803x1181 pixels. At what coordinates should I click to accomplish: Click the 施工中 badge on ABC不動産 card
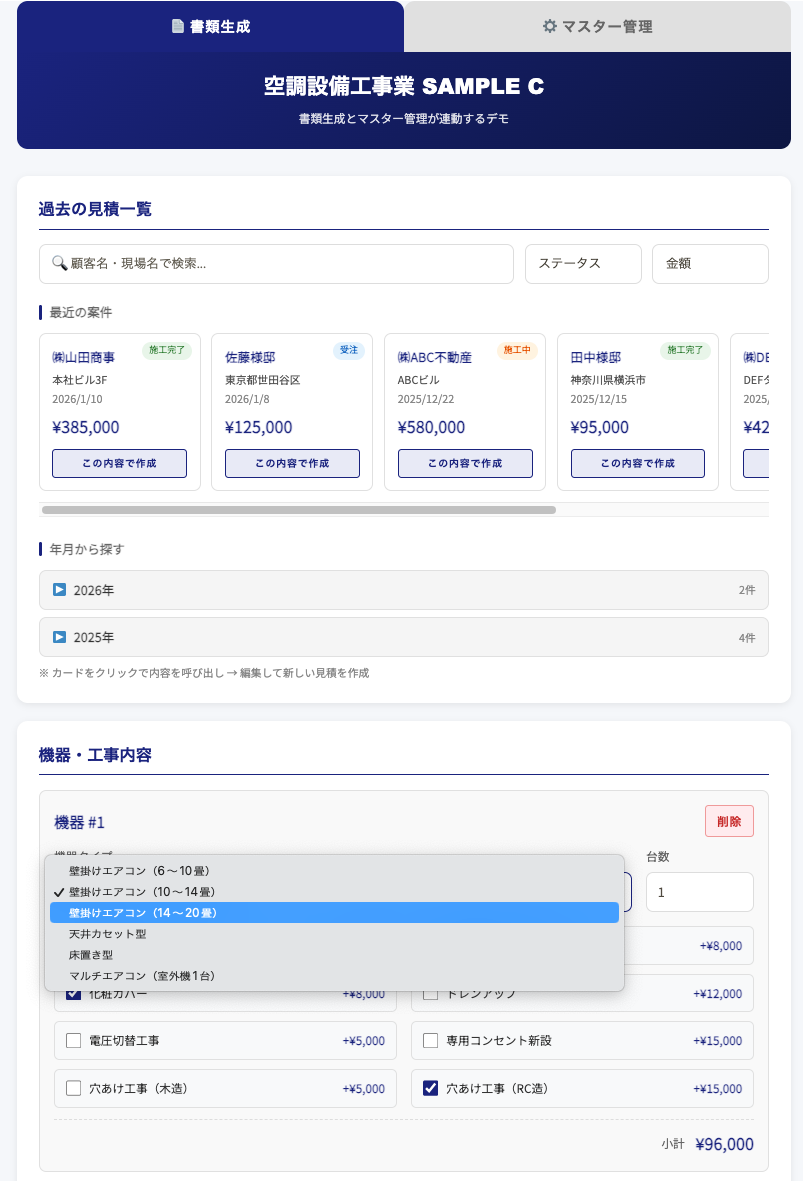(x=517, y=351)
